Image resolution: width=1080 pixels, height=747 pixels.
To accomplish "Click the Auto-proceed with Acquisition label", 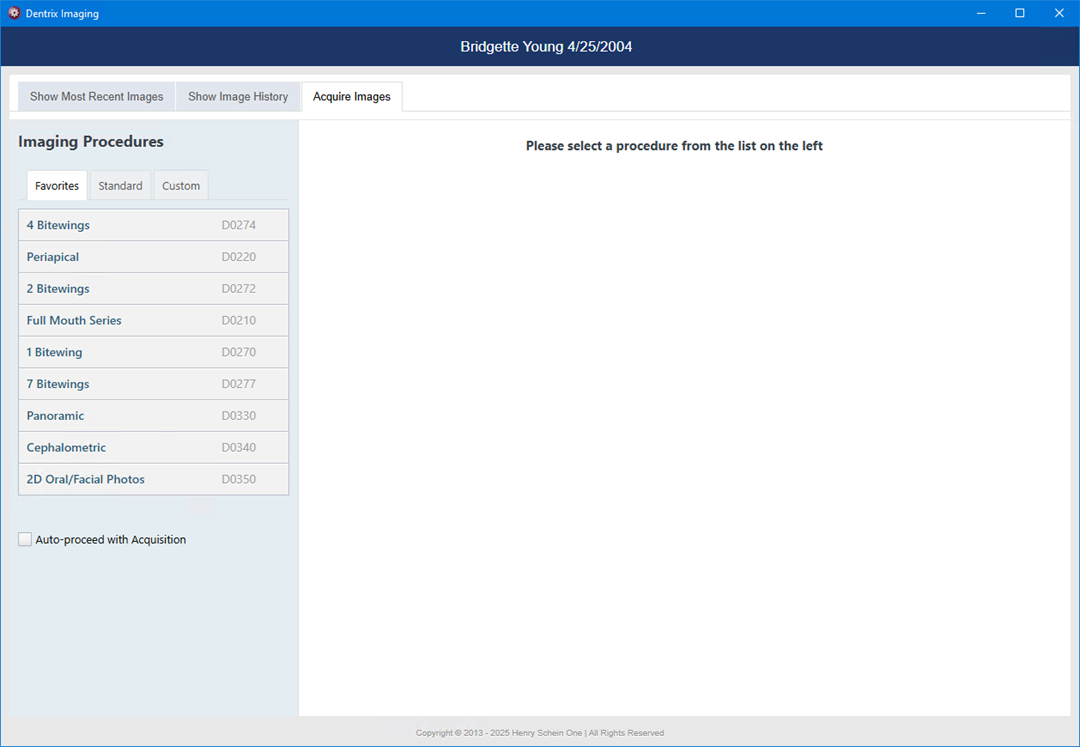I will pos(111,540).
